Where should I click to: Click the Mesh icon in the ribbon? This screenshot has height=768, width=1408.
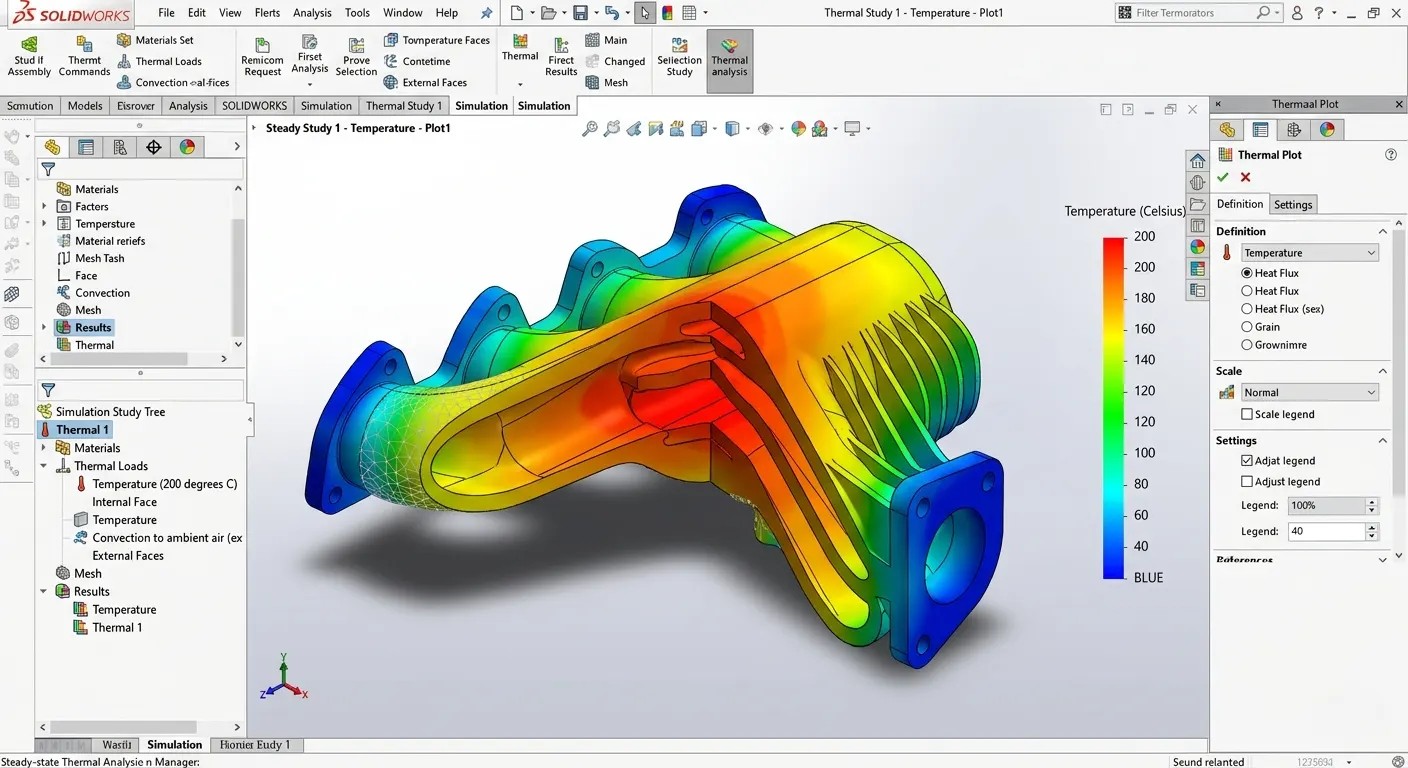click(x=606, y=82)
